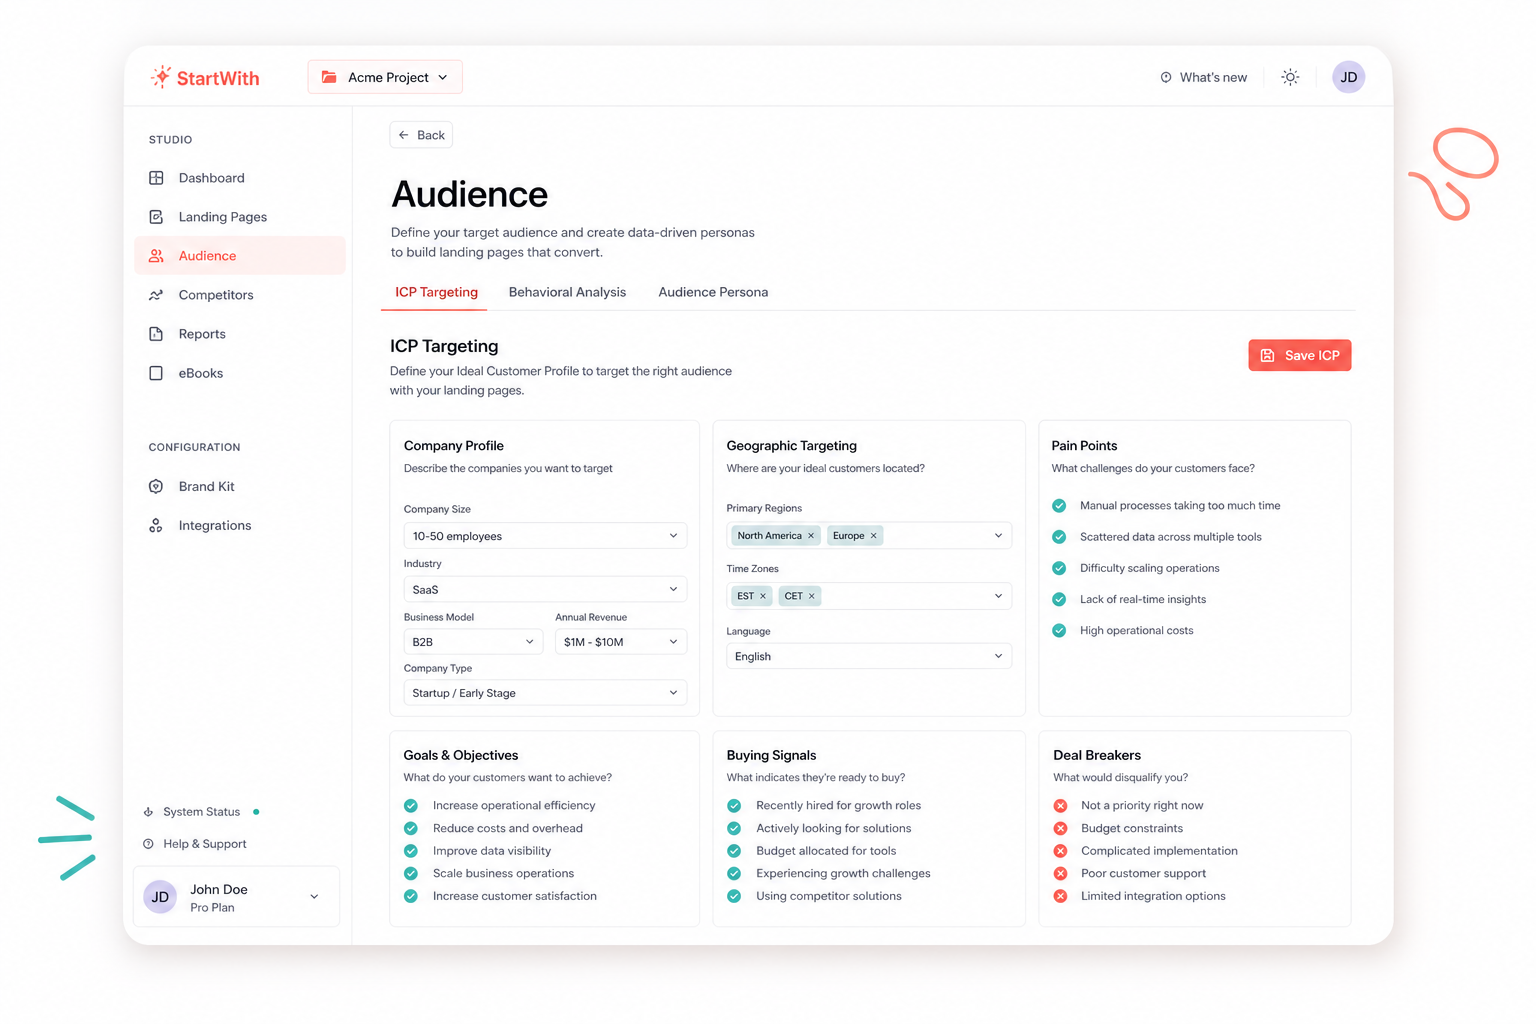The width and height of the screenshot is (1536, 1024).
Task: Click the JD avatar in header
Action: [x=1348, y=77]
